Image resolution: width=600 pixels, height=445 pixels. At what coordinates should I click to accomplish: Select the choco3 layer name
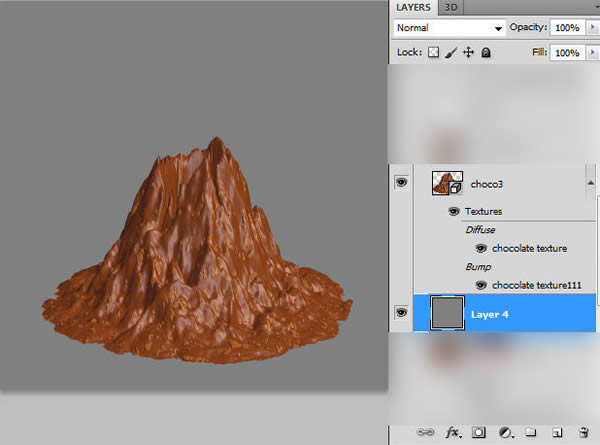point(487,184)
